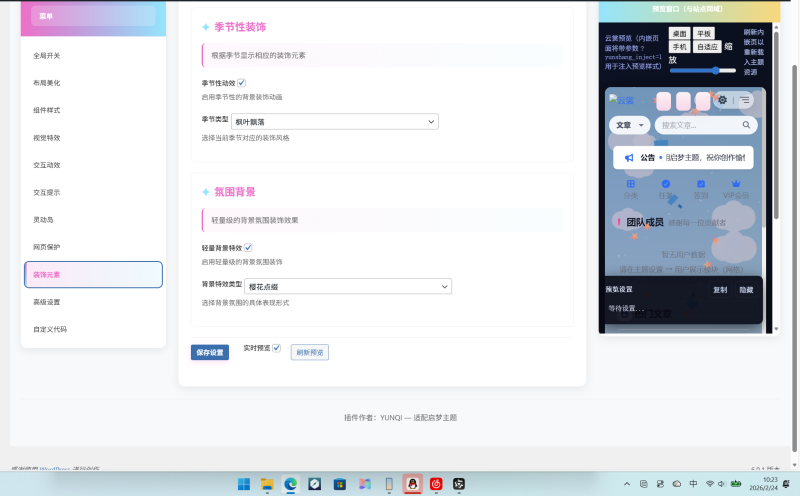Screen dimensions: 800x496
Task: Open the hamburger menu in the preview header
Action: click(745, 100)
